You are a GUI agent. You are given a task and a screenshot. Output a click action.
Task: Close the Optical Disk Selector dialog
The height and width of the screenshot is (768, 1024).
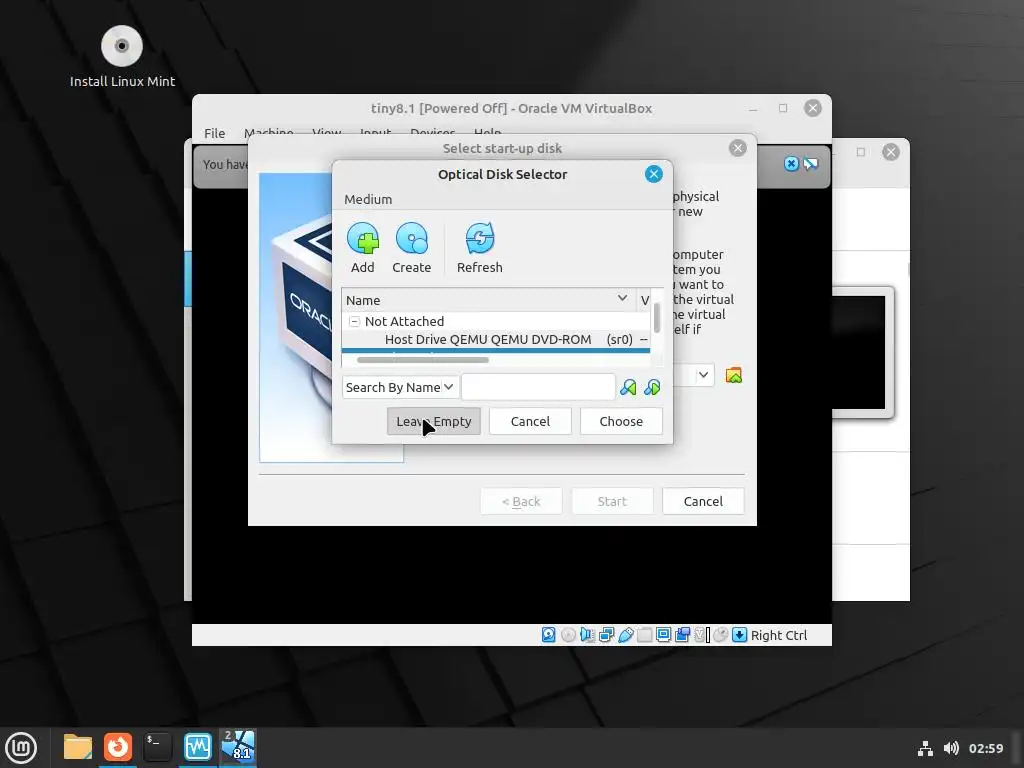click(654, 174)
